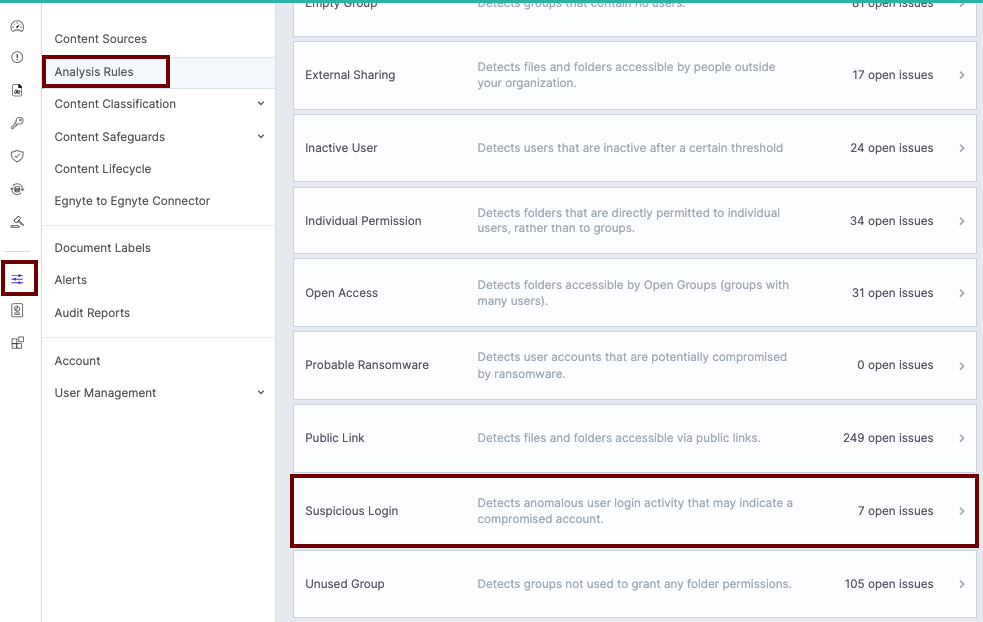Open Inactive User rule
This screenshot has width=983, height=622.
pos(634,148)
